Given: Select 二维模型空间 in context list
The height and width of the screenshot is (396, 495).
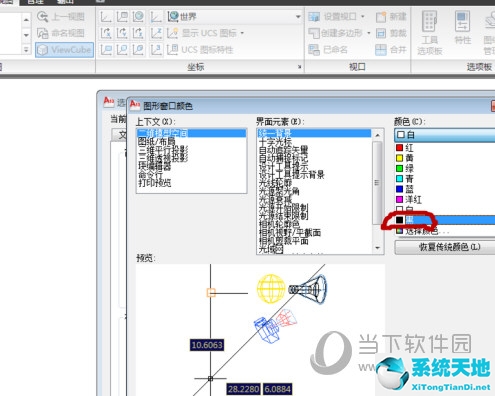Looking at the screenshot, I should [191, 133].
